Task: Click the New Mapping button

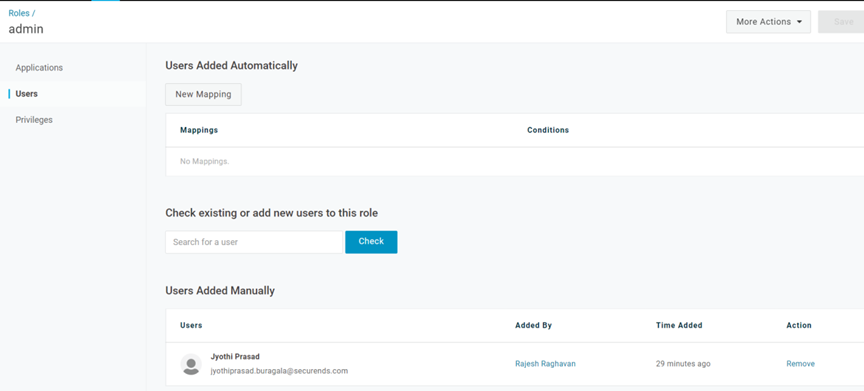Action: pos(203,94)
